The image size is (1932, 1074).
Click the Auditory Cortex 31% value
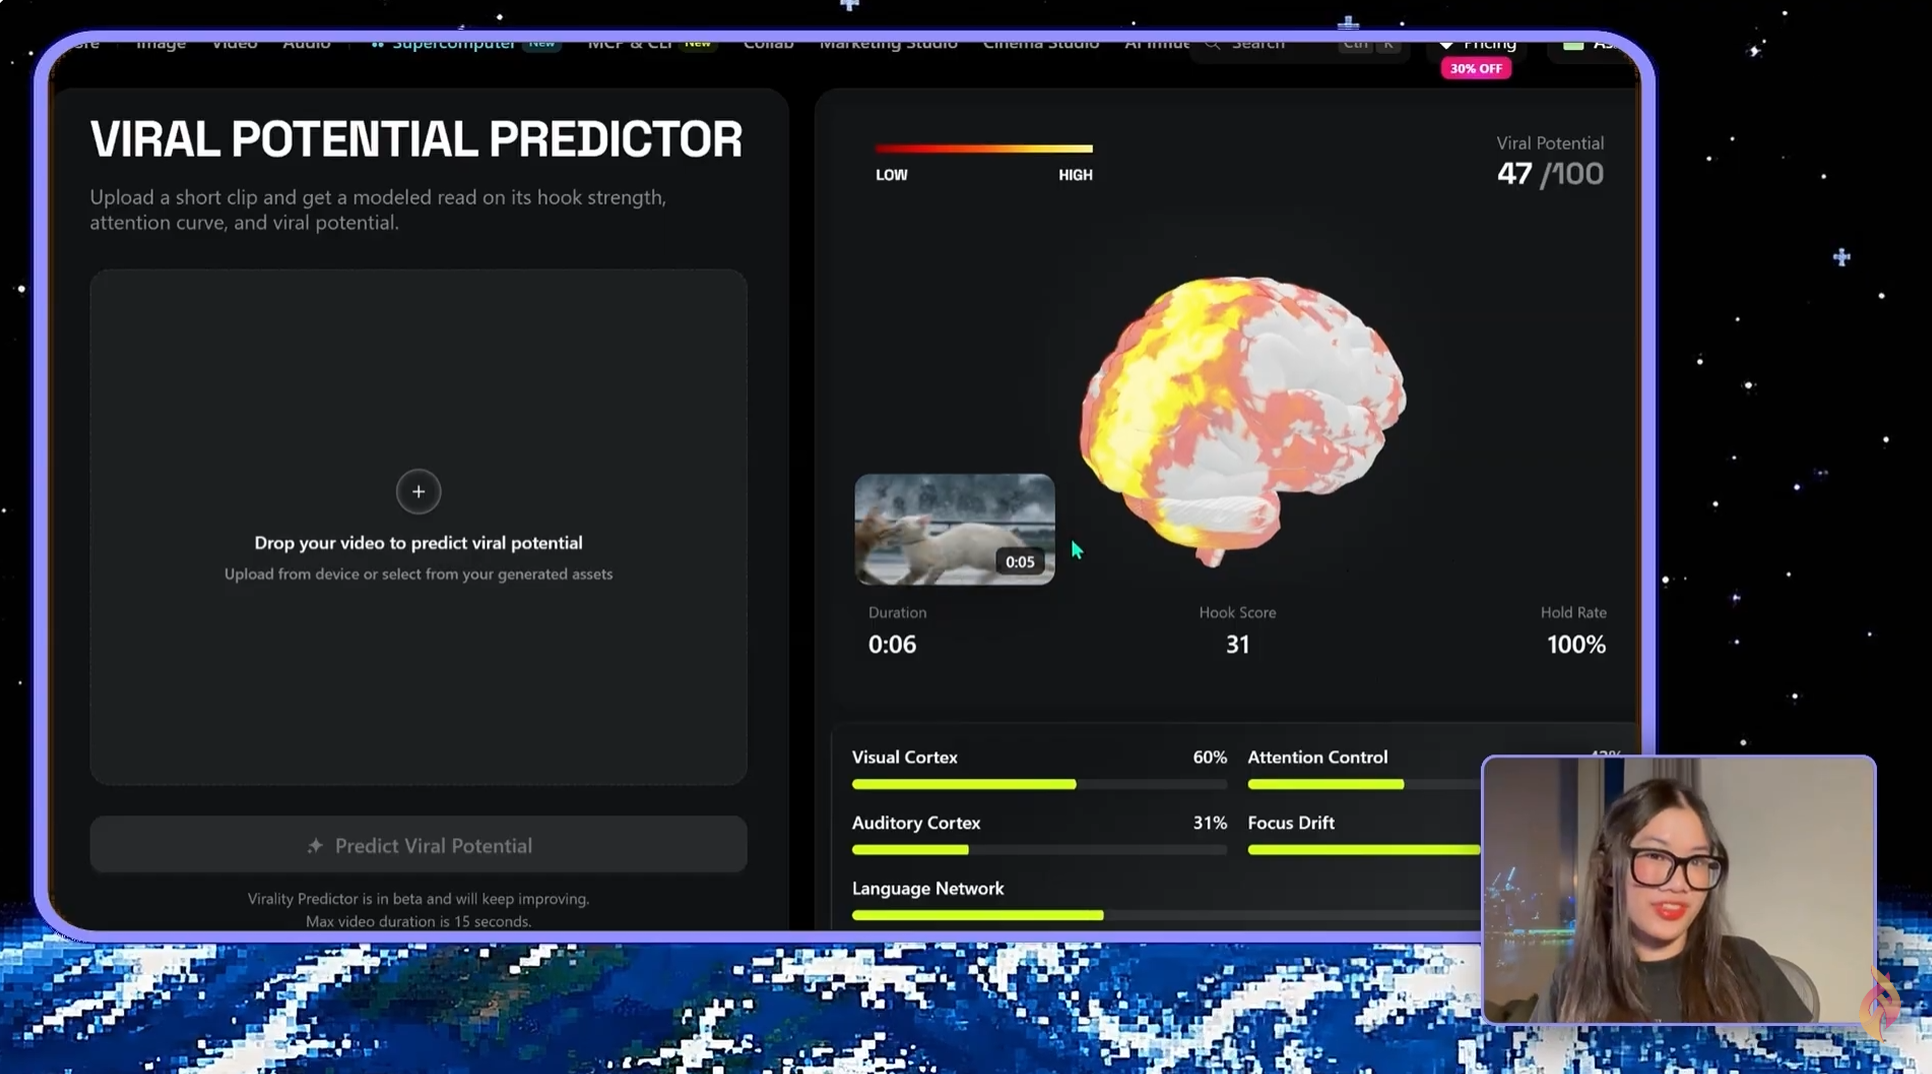[1209, 823]
